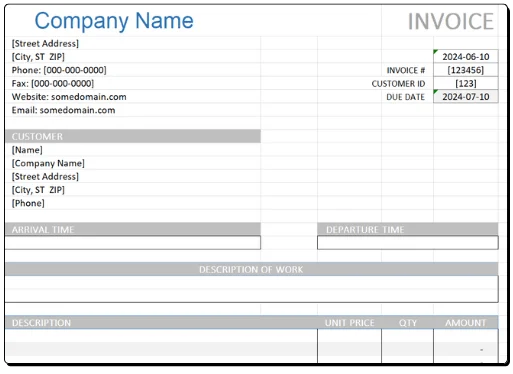Image resolution: width=513 pixels, height=374 pixels.
Task: Select the company [Street Address] cell under Company Name
Action: tap(133, 43)
